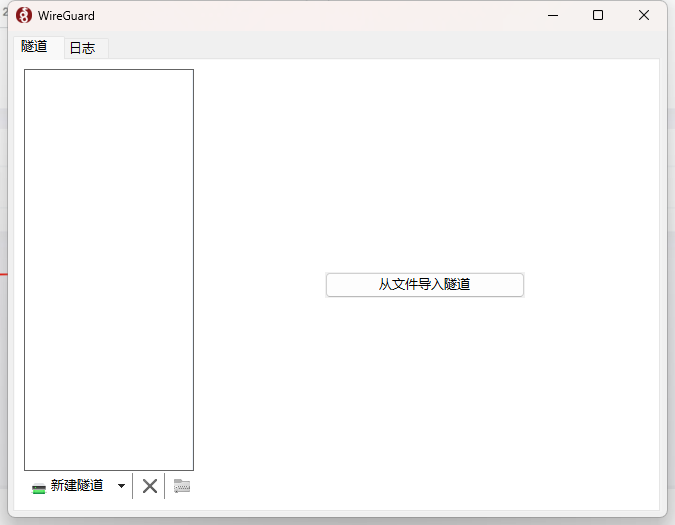
Task: Close the WireGuard window
Action: 644,15
